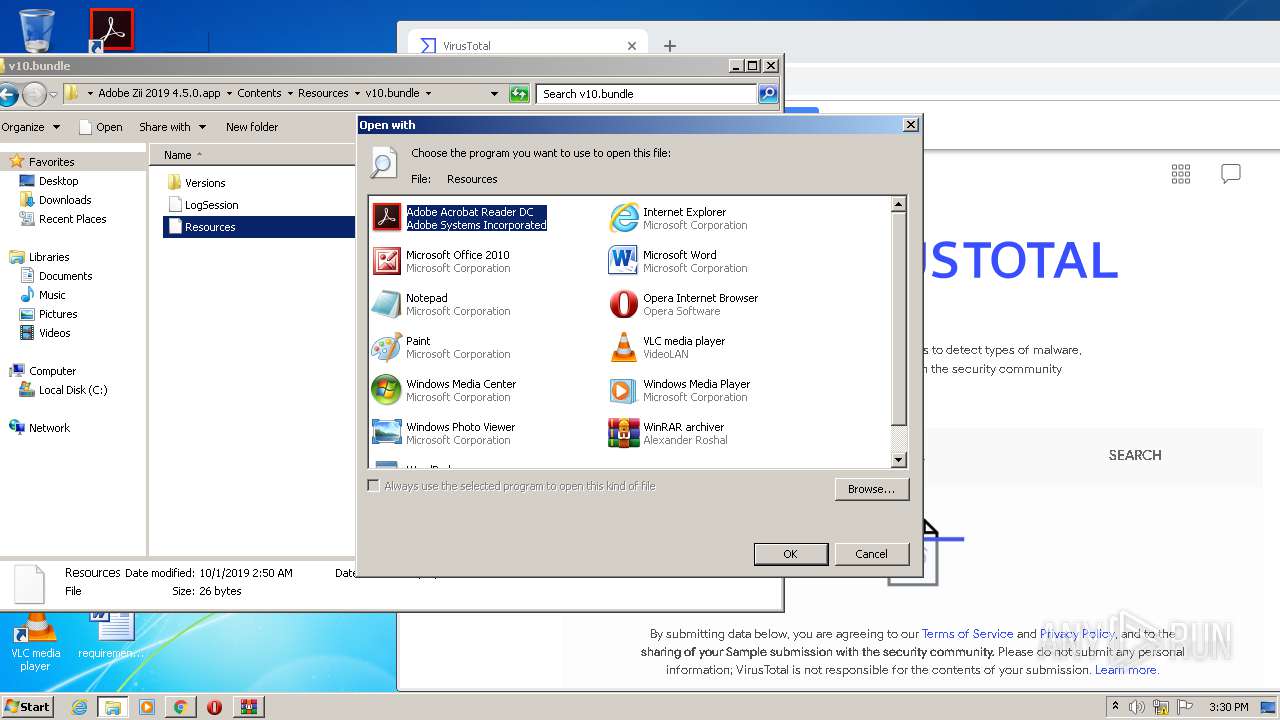Toggle 'Always use the selected program' checkbox
The width and height of the screenshot is (1280, 720).
(373, 486)
